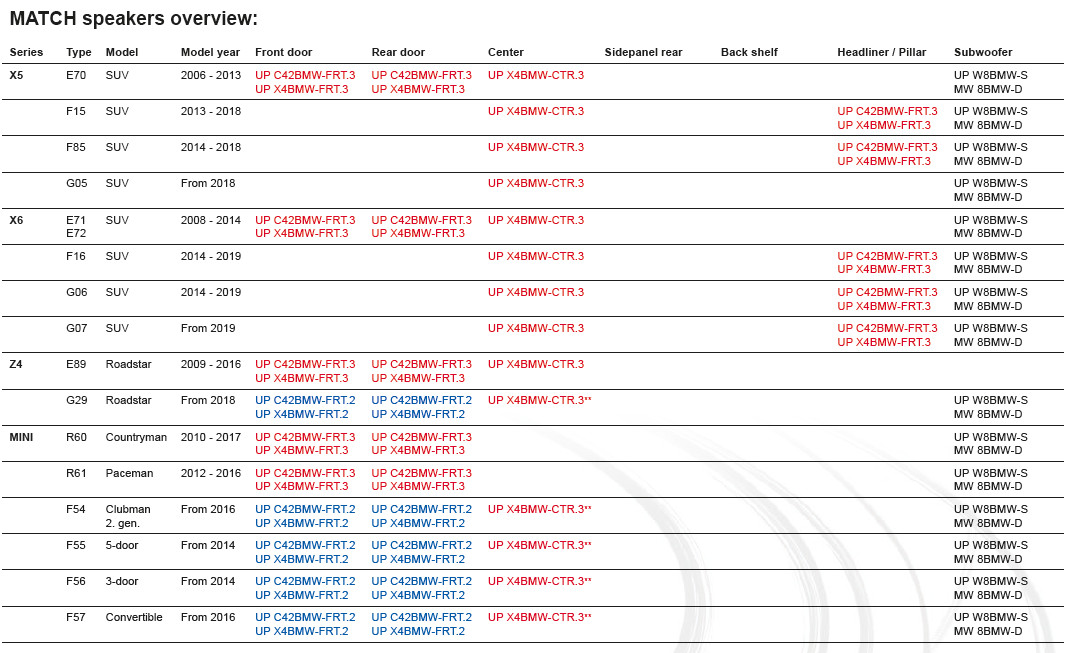The image size is (1073, 653).
Task: Click the Convertible model name
Action: [x=134, y=617]
